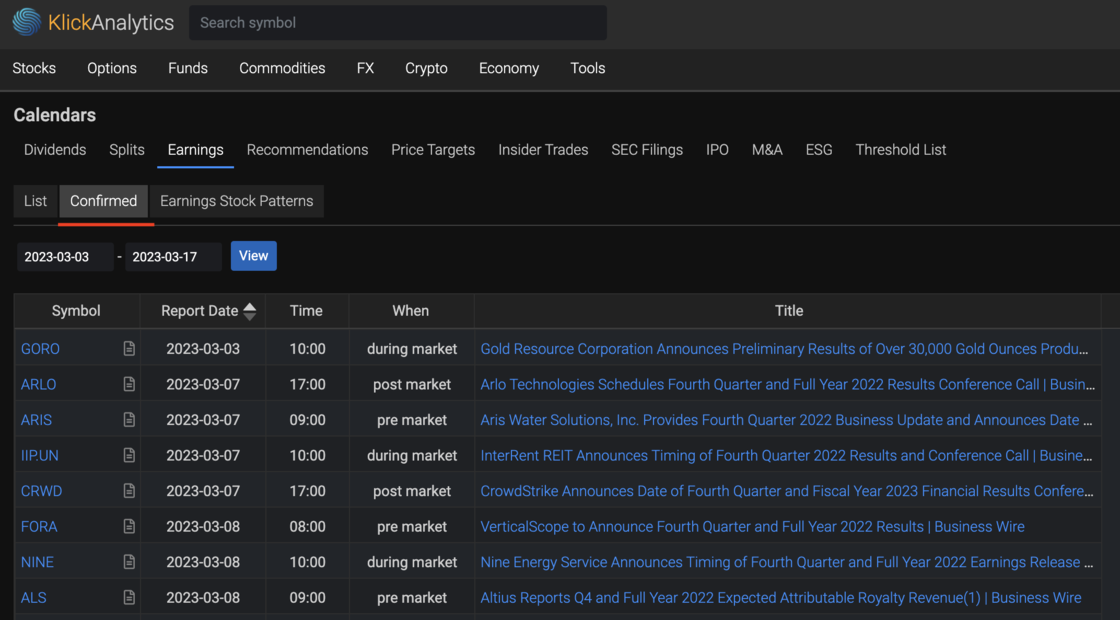Open VerticalScope to Announce title link
Viewport: 1120px width, 620px height.
click(753, 526)
